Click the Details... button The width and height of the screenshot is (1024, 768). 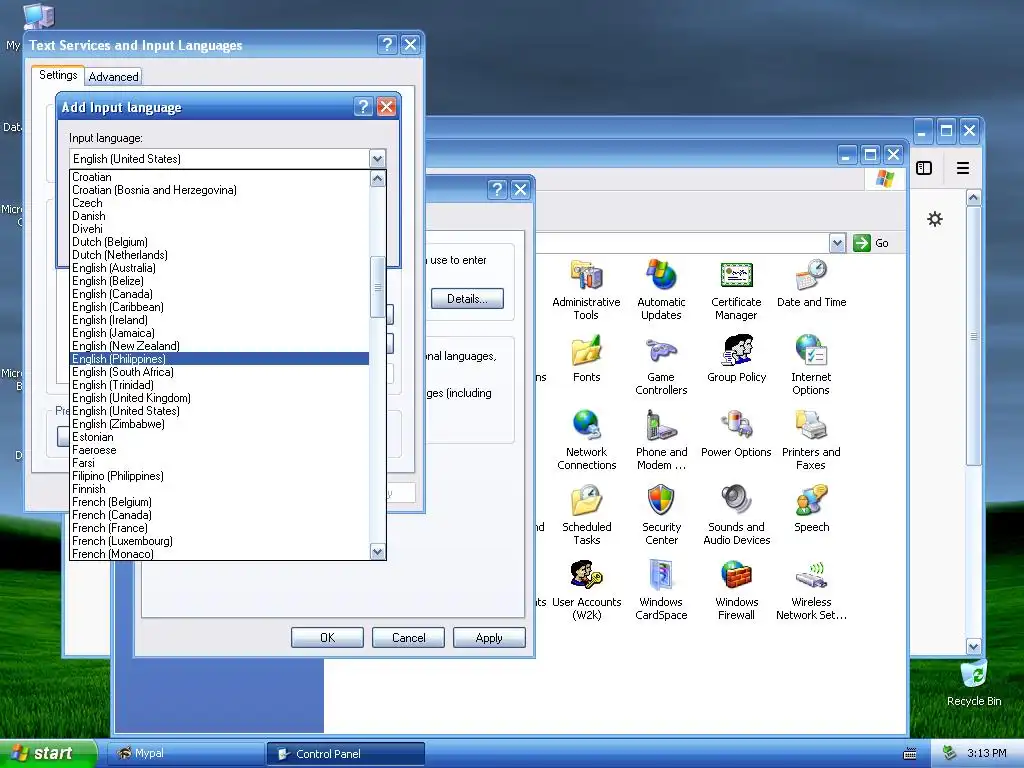tap(467, 298)
